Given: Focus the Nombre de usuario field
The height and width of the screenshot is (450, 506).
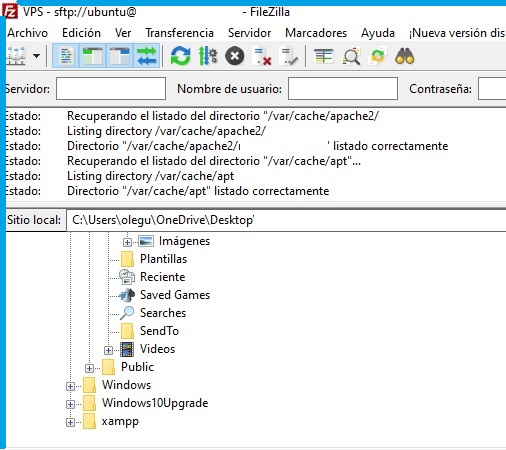Looking at the screenshot, I should pyautogui.click(x=343, y=89).
